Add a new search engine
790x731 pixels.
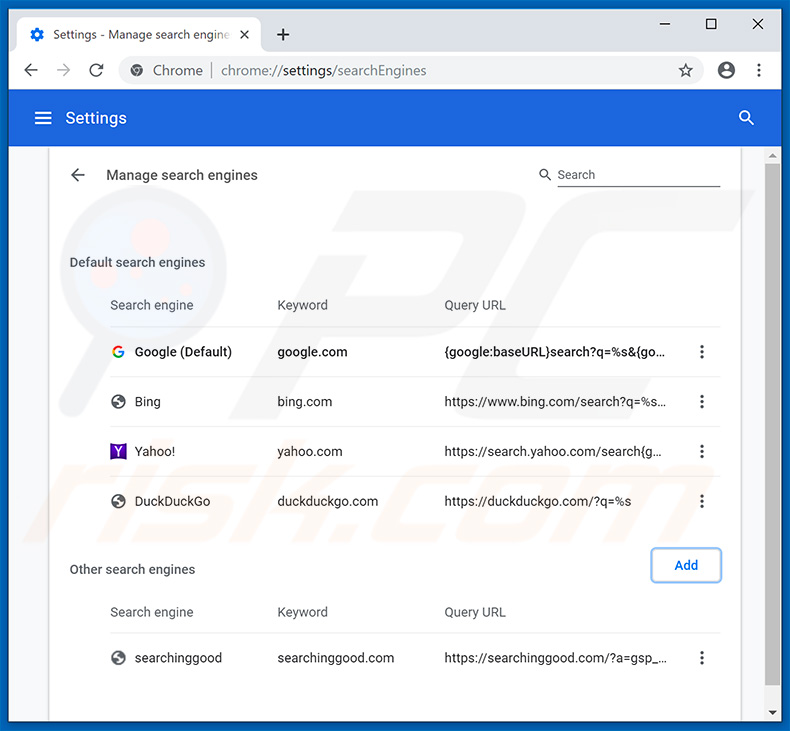pos(686,565)
